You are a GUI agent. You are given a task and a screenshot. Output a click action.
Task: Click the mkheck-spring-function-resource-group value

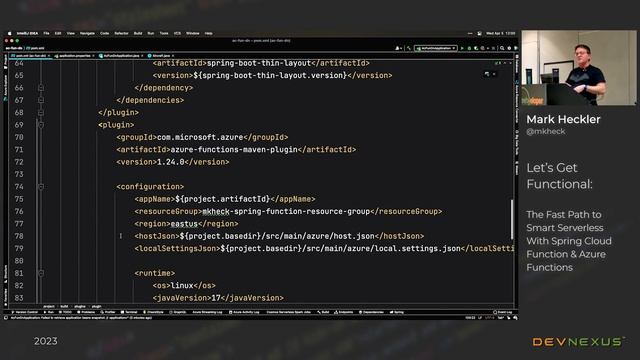[x=286, y=211]
